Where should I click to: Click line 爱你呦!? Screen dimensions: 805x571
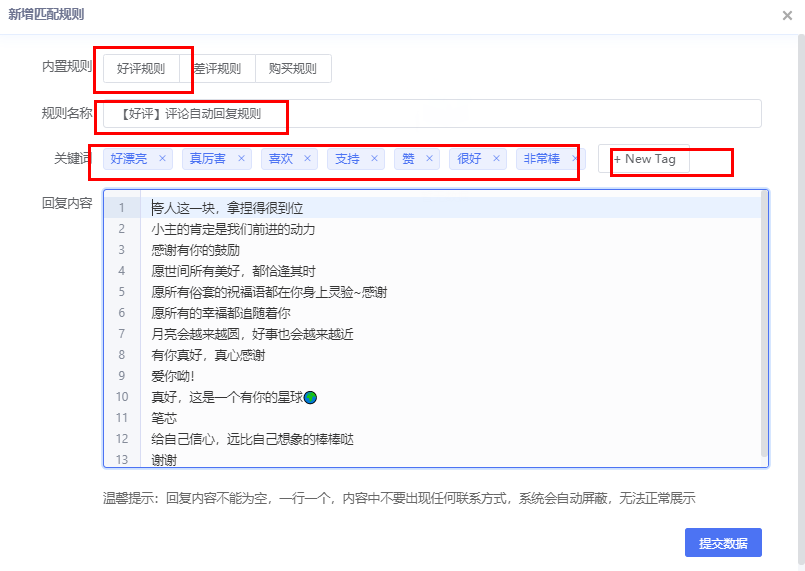tap(173, 376)
